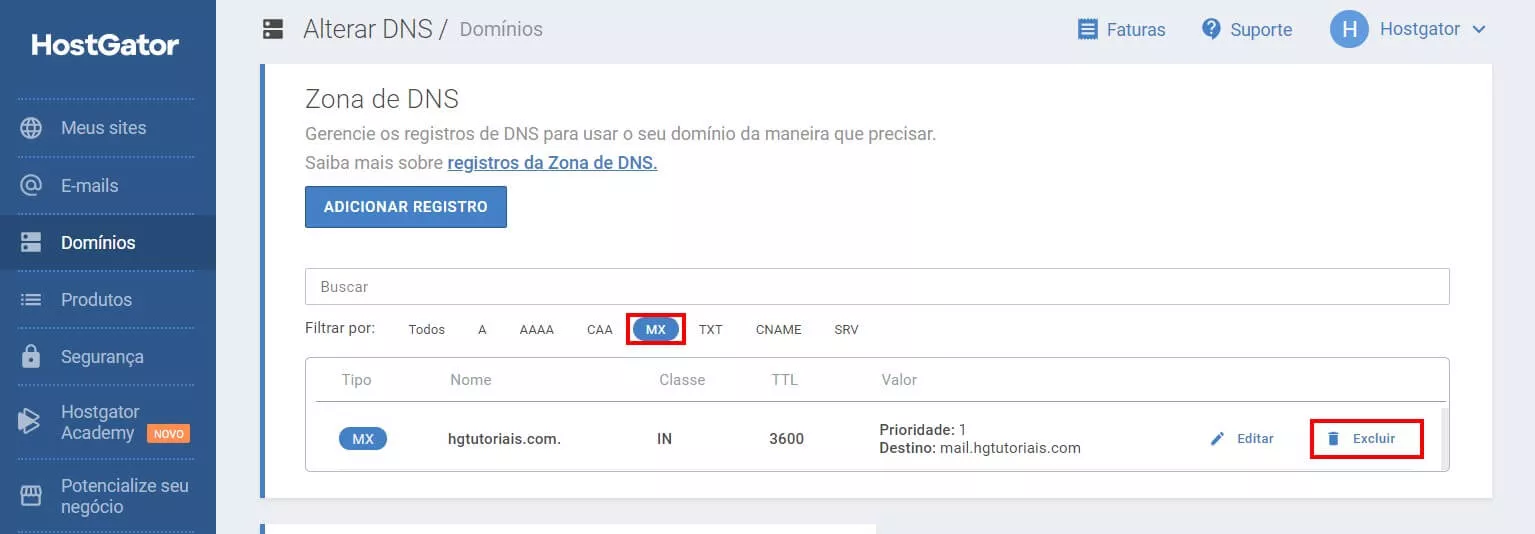Screen dimensions: 1535x534
Task: Open registros da Zona de DNS link
Action: 552,163
